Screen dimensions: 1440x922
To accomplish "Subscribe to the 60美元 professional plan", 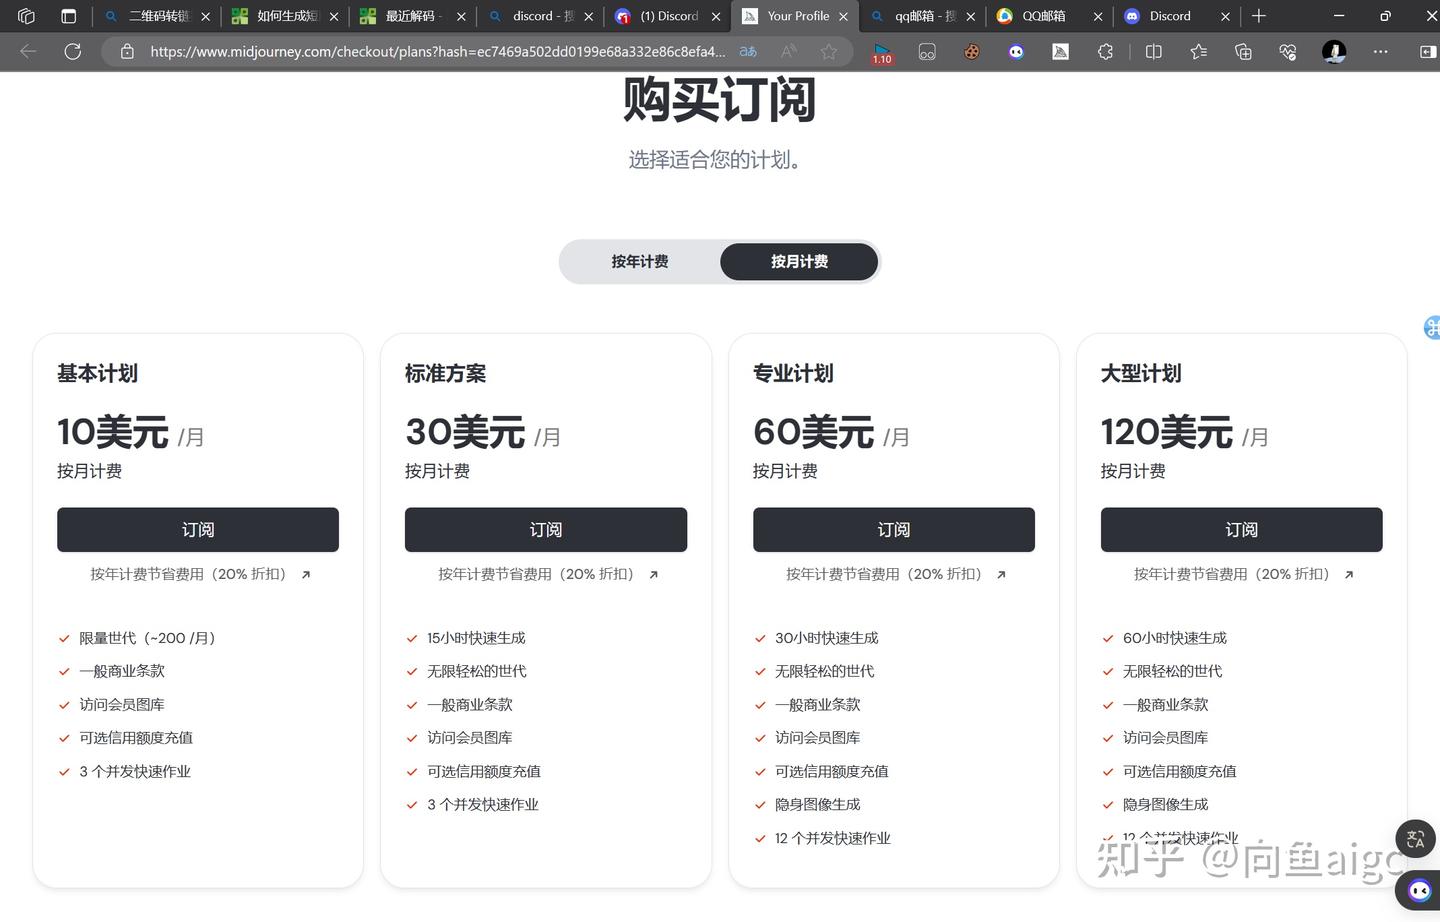I will [x=894, y=530].
